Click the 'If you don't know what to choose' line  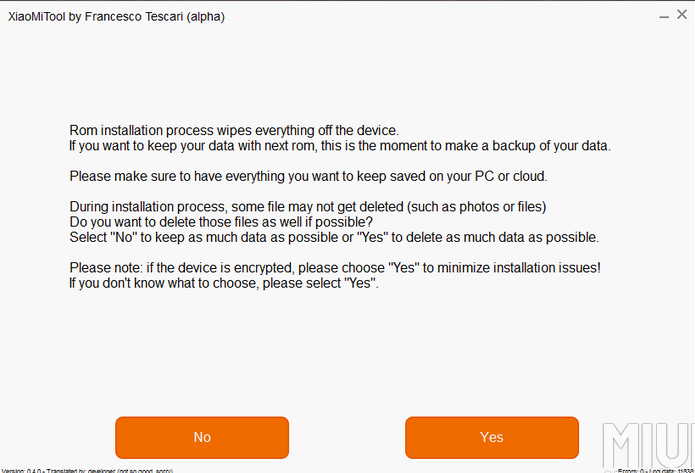click(x=224, y=283)
